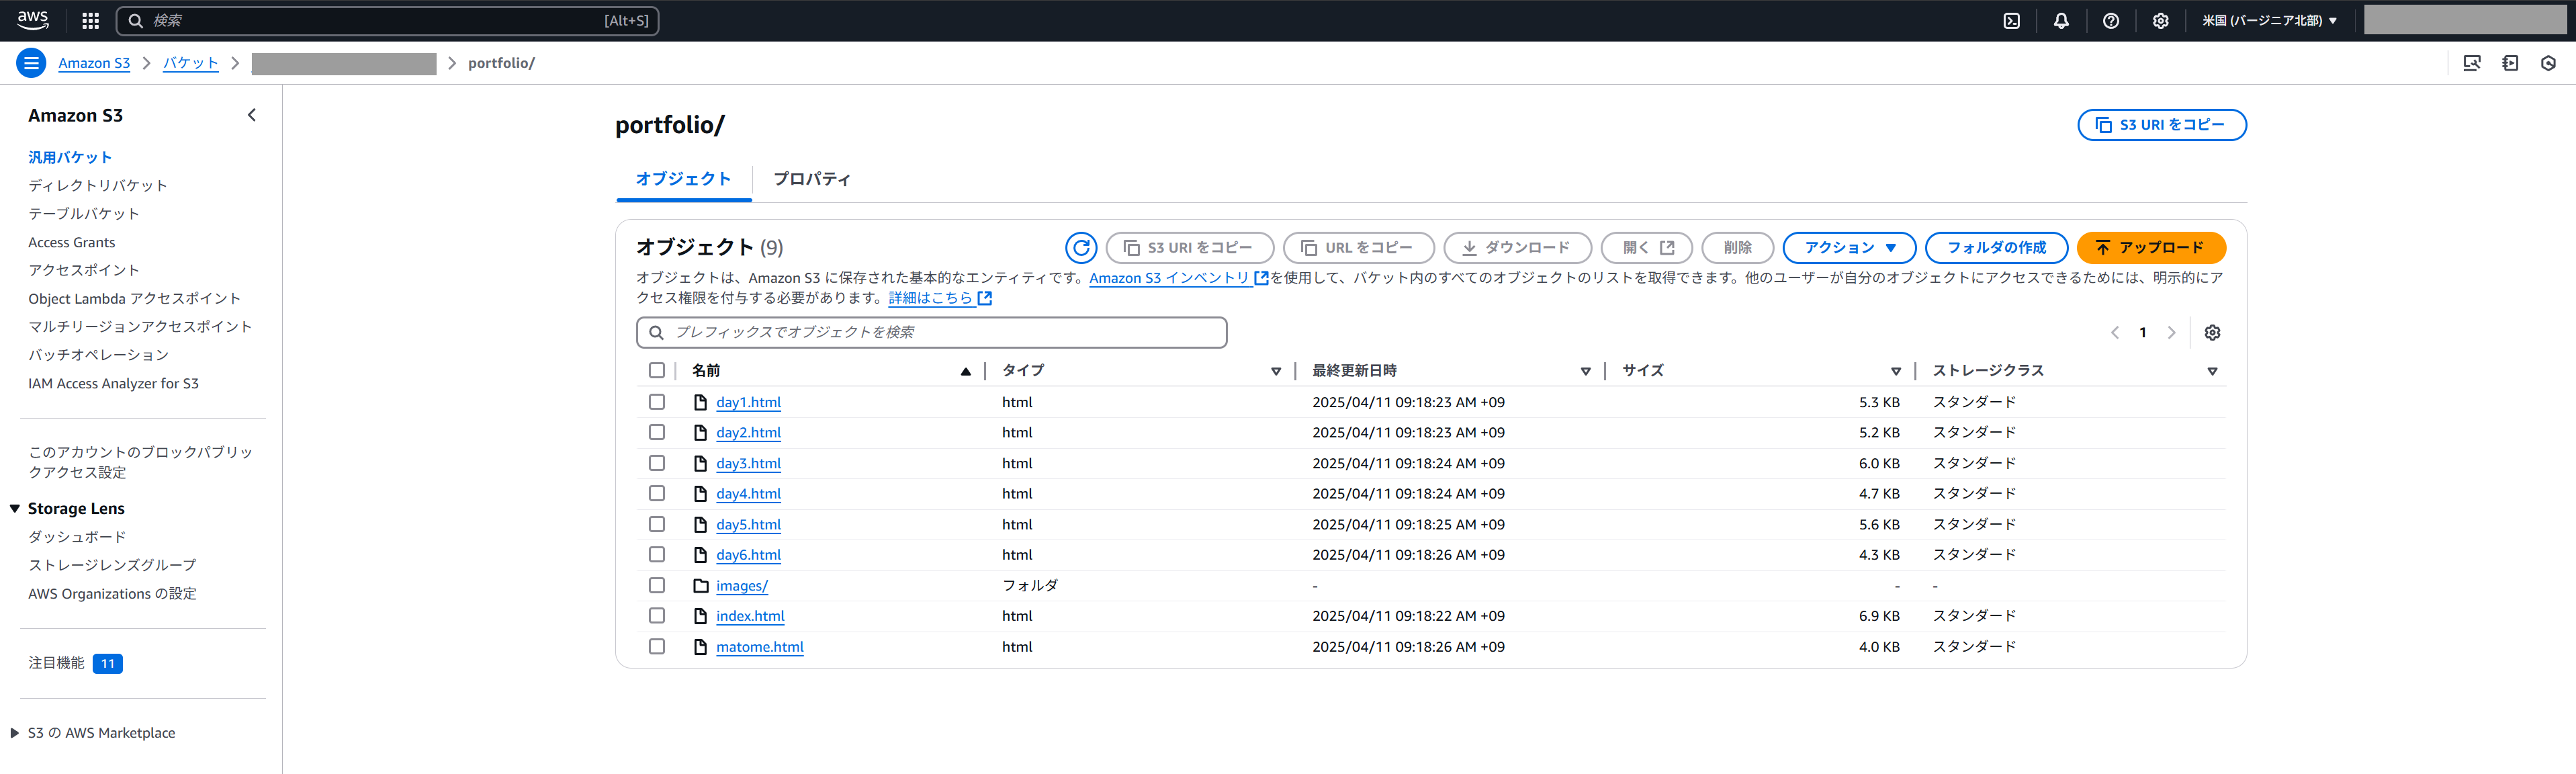Click the file icon beside index.html
The image size is (2576, 774).
[700, 616]
